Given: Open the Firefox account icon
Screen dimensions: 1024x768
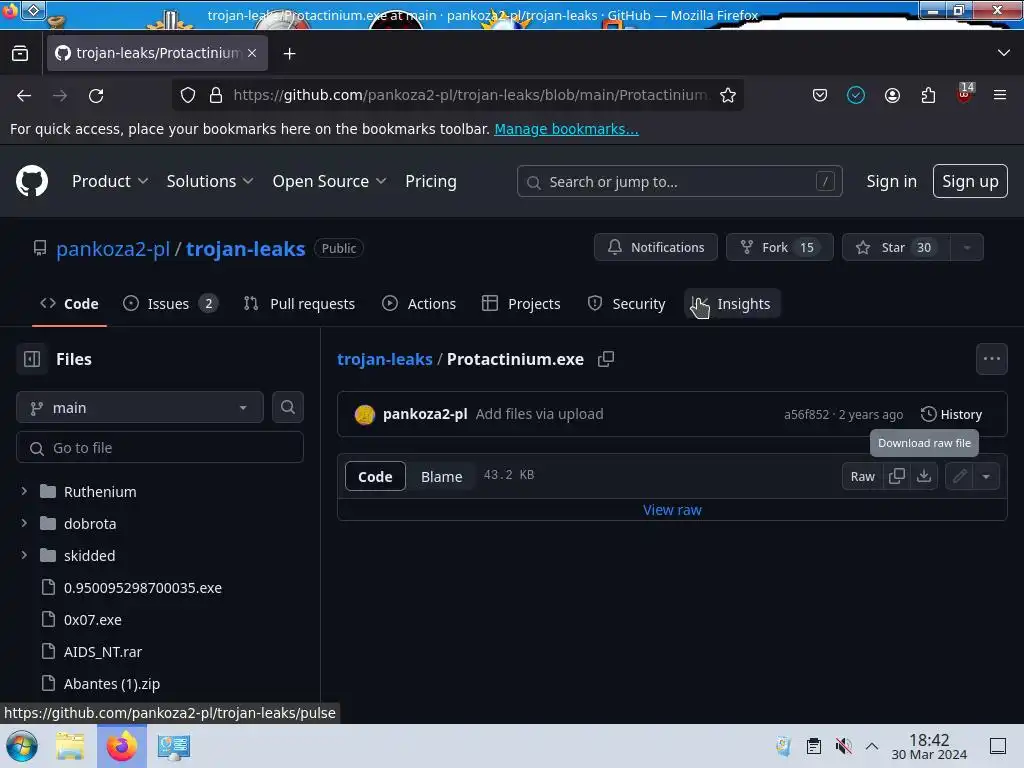Looking at the screenshot, I should tap(892, 95).
